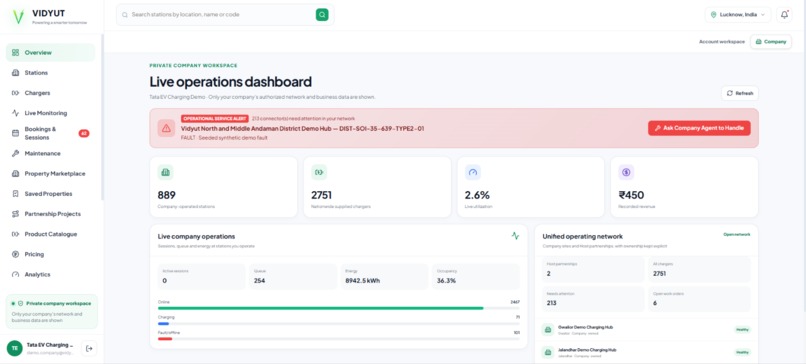Click the Product Catalogue icon
The image size is (806, 364).
(15, 234)
